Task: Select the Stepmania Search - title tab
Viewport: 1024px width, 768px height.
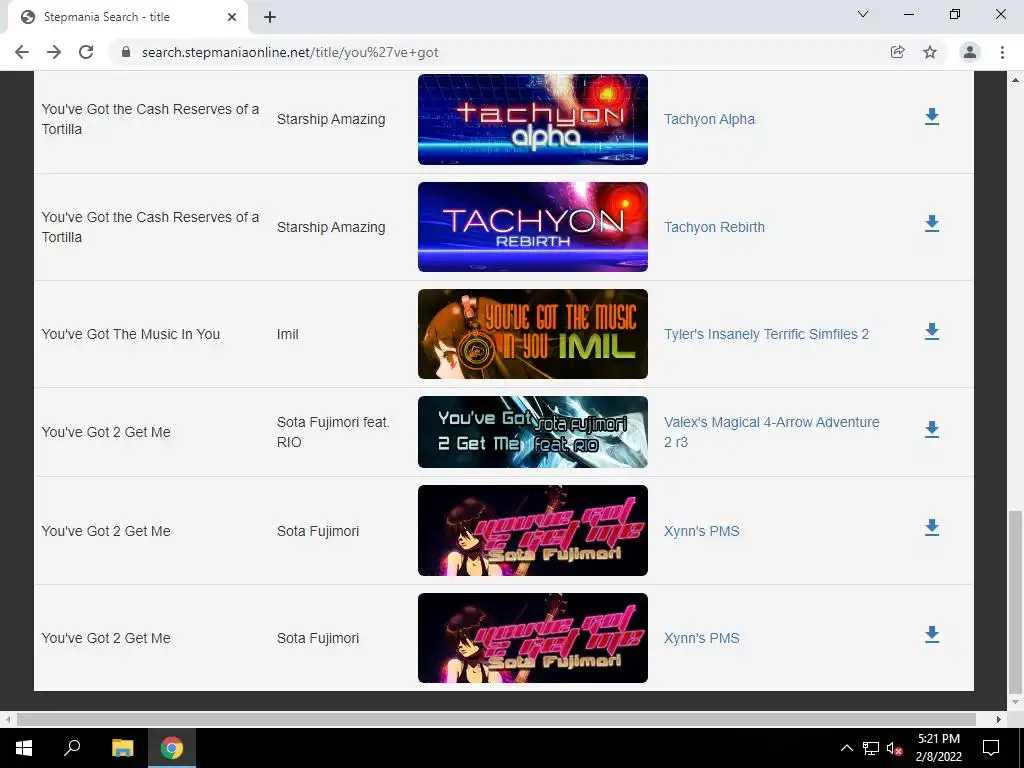Action: [x=127, y=18]
